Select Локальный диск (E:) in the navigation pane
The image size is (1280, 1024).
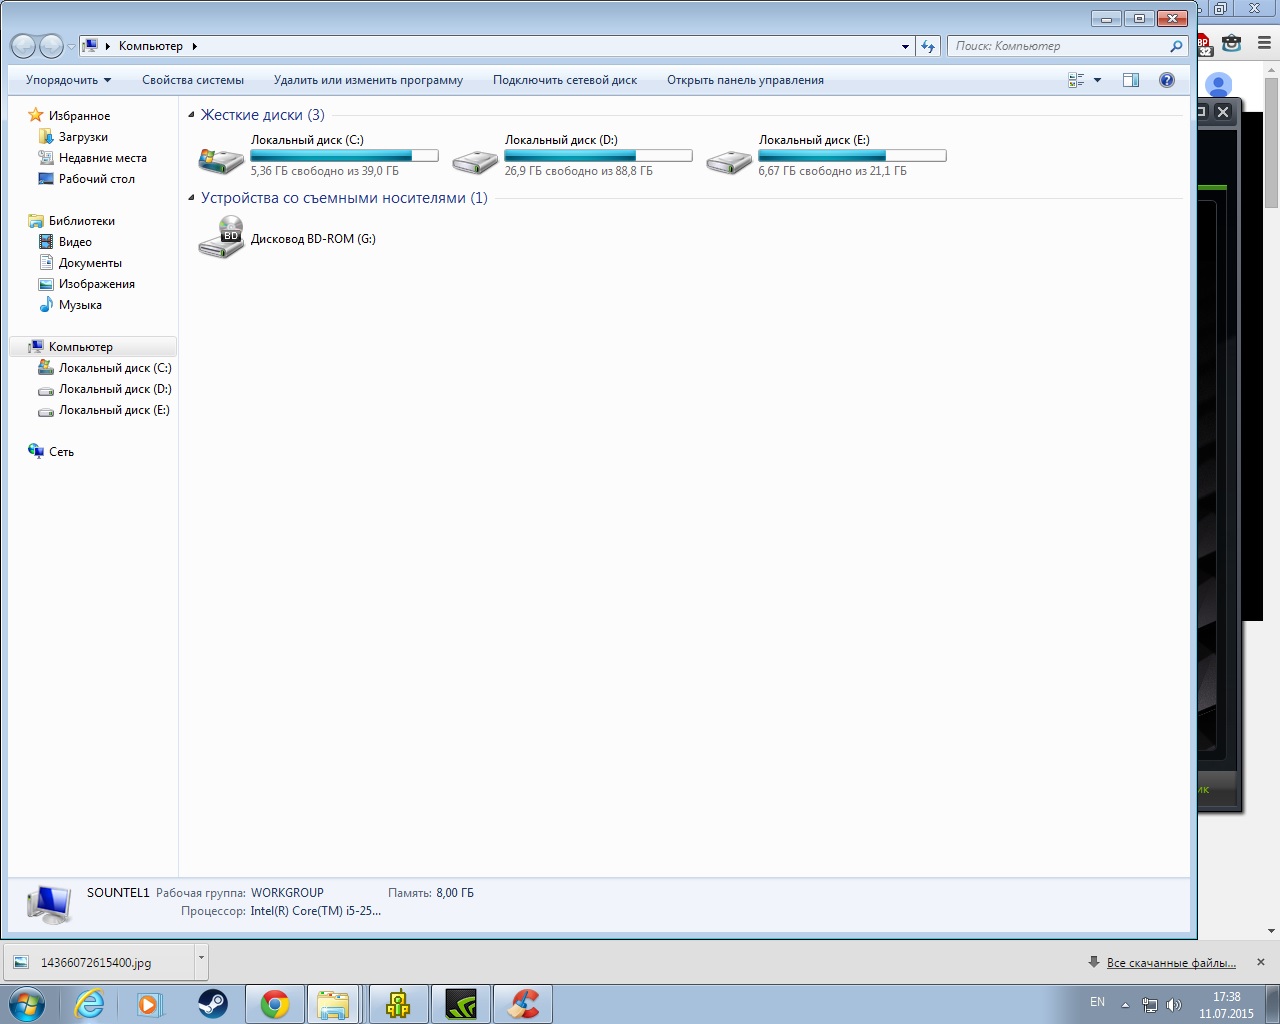[x=115, y=410]
